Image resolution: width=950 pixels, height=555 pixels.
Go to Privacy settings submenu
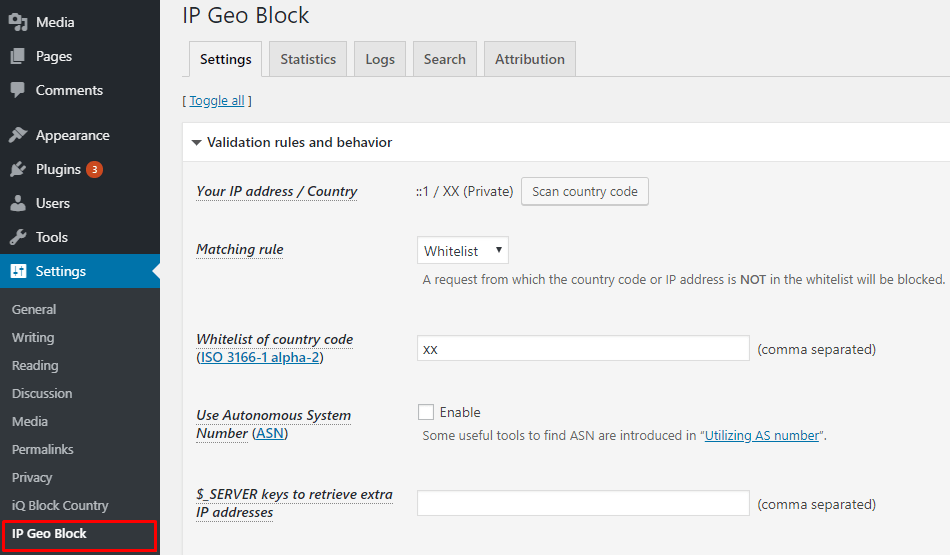[32, 477]
